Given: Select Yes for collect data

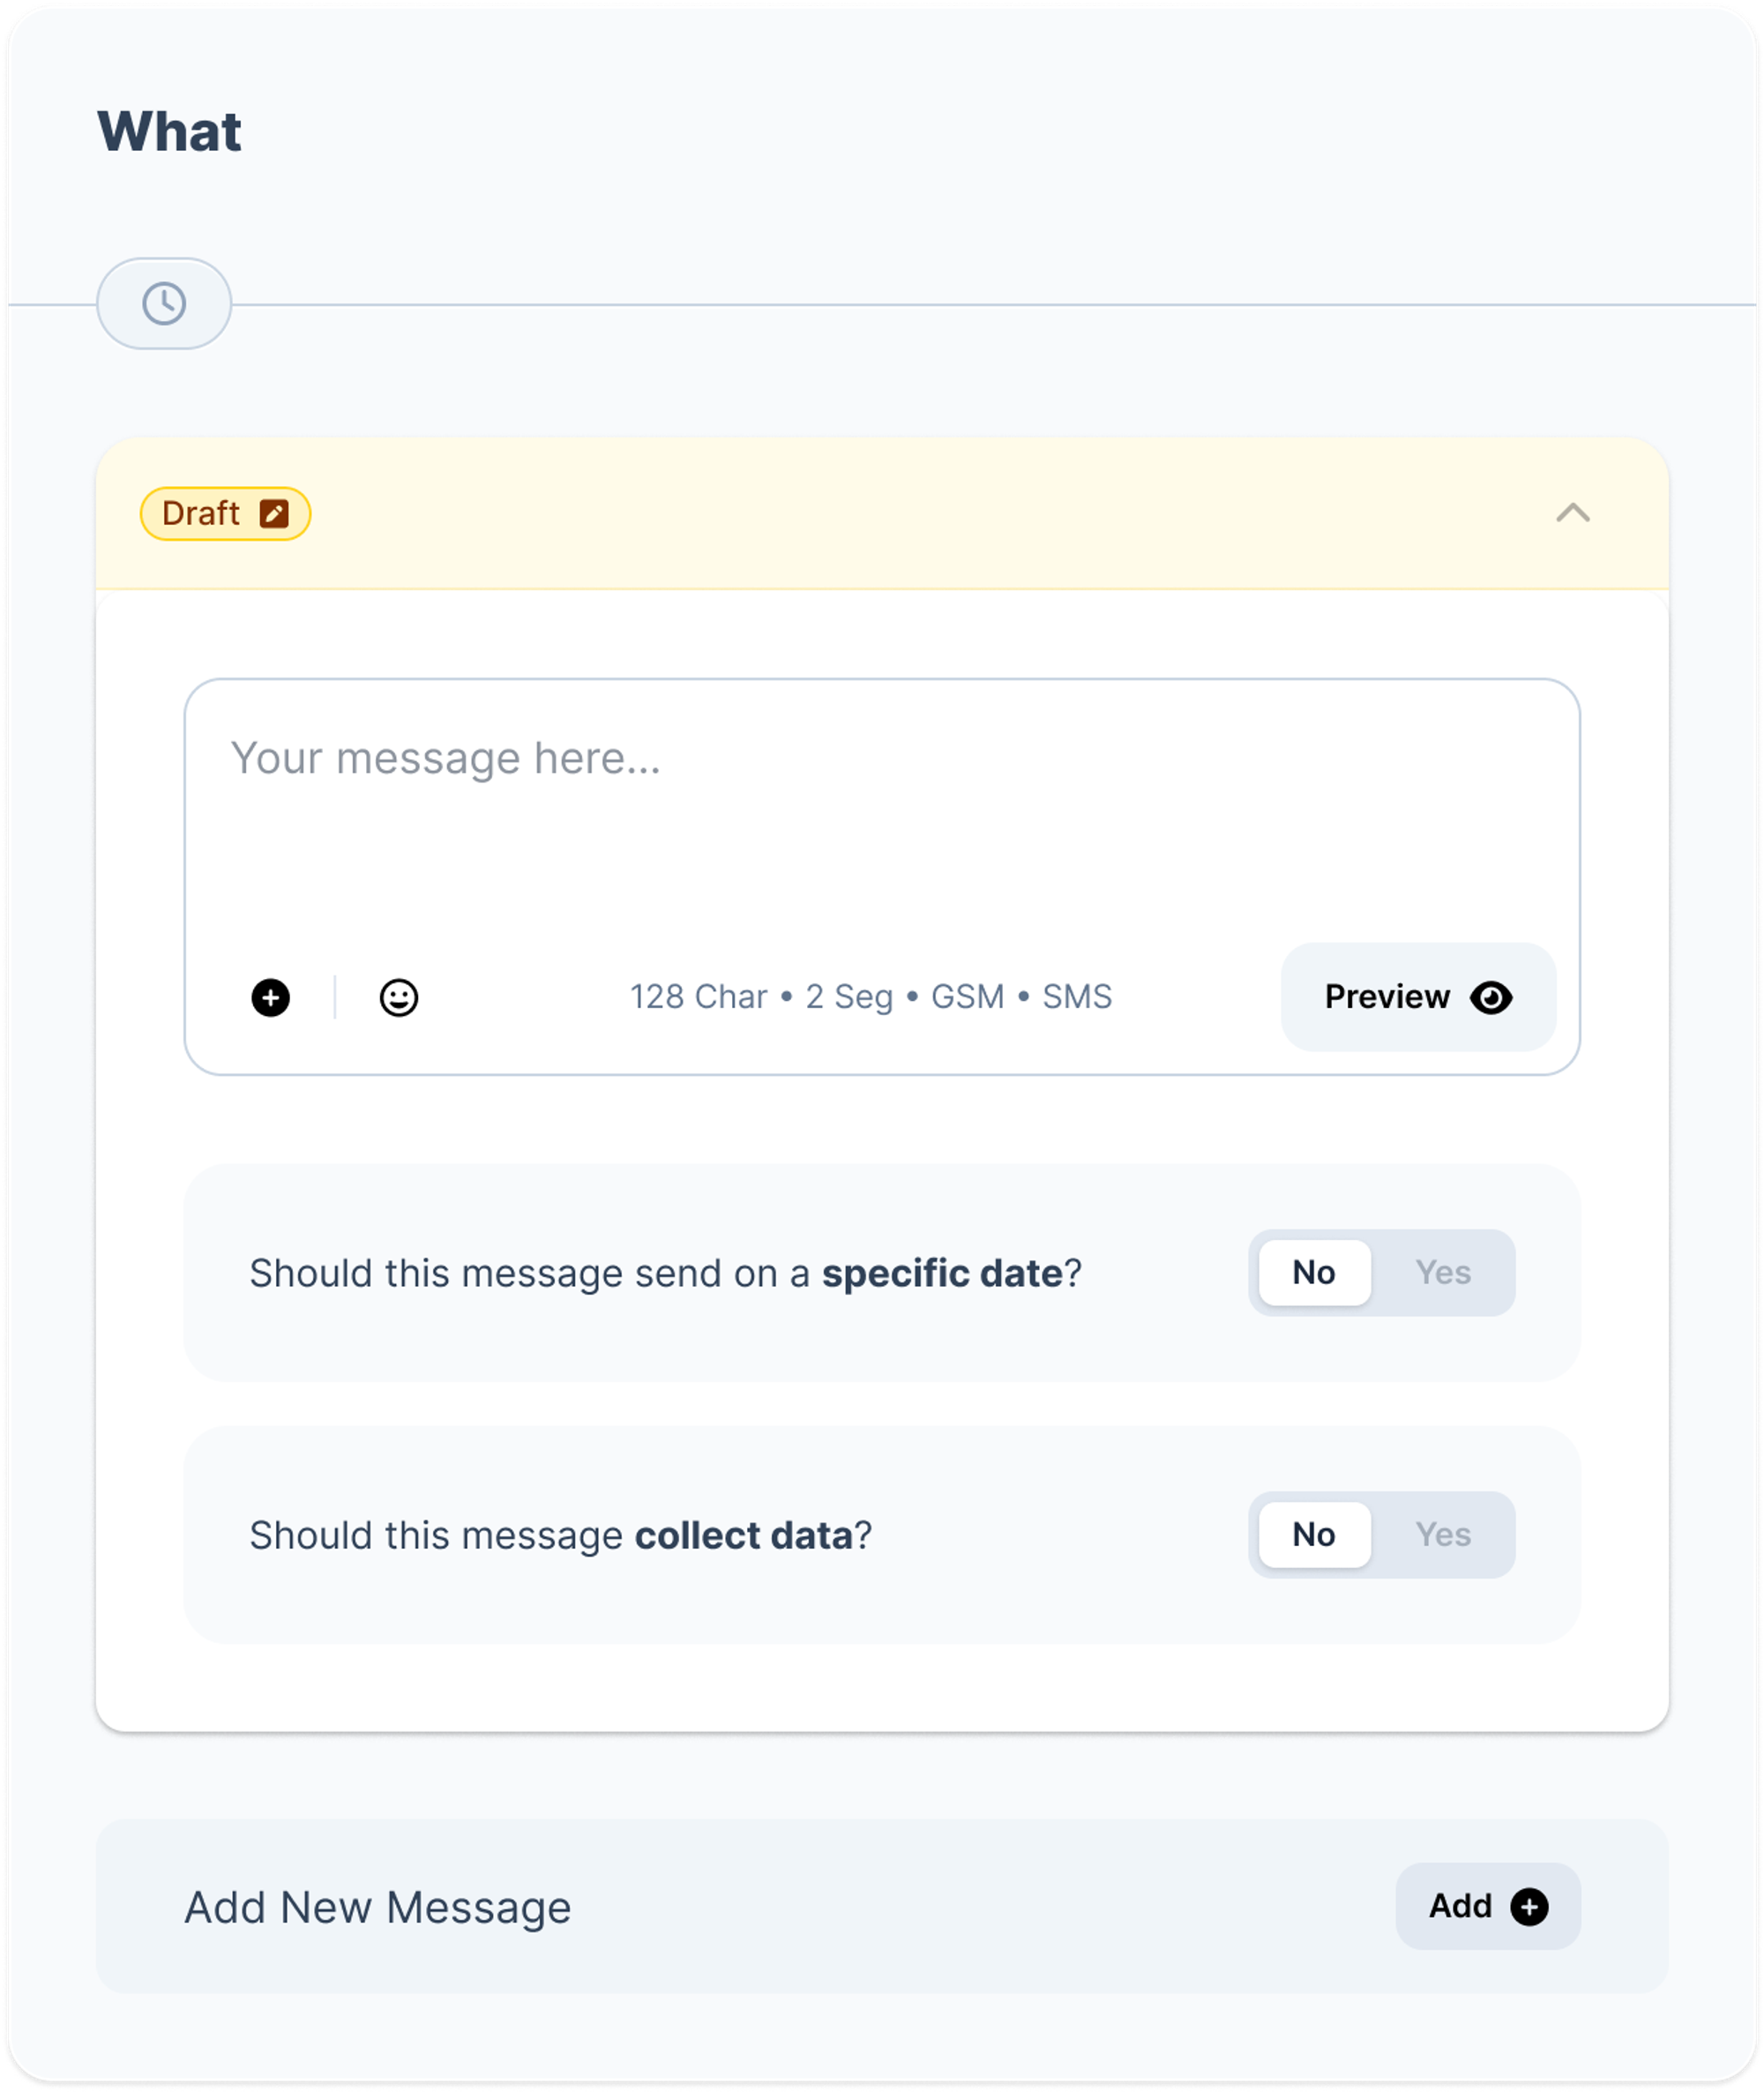Looking at the screenshot, I should [x=1442, y=1534].
